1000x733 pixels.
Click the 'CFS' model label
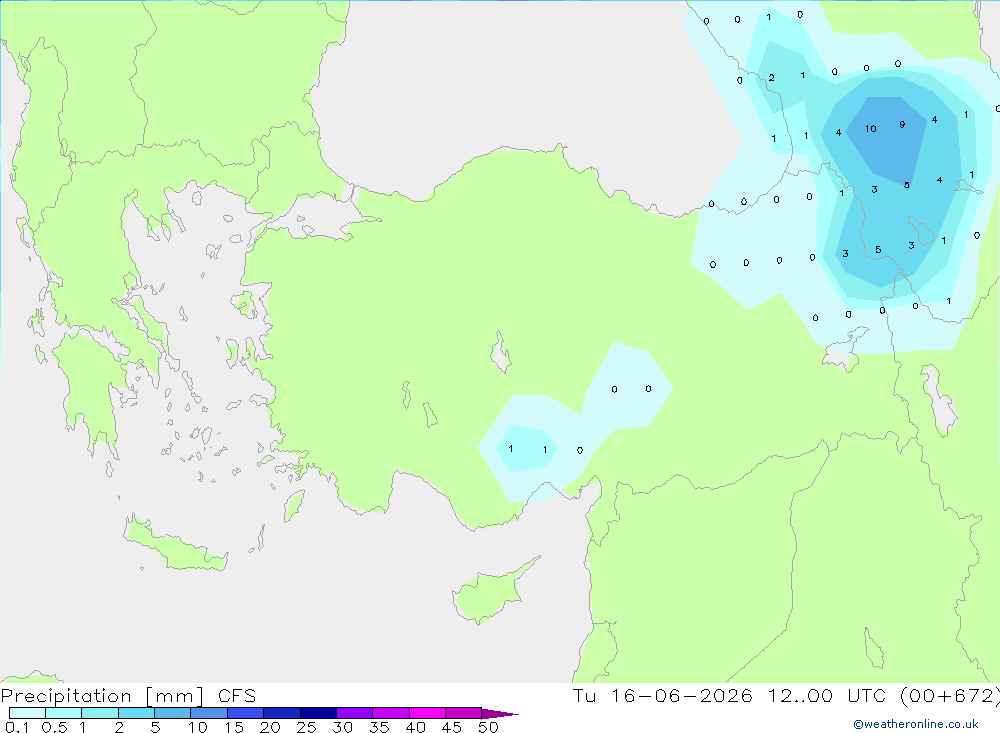237,696
